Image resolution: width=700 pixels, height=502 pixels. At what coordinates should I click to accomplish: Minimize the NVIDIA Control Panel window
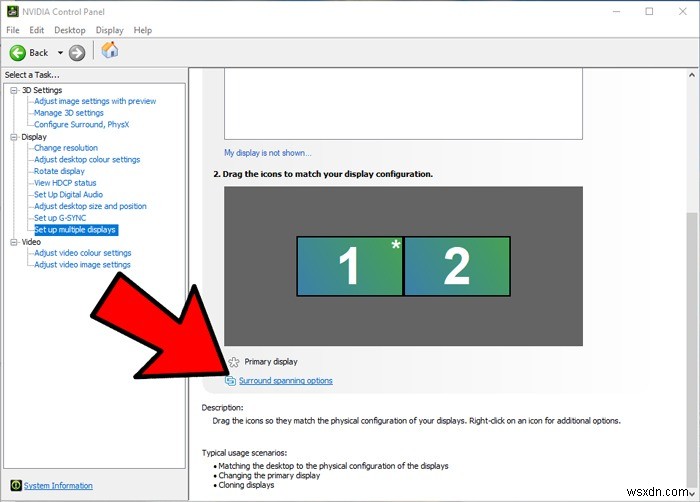click(617, 12)
